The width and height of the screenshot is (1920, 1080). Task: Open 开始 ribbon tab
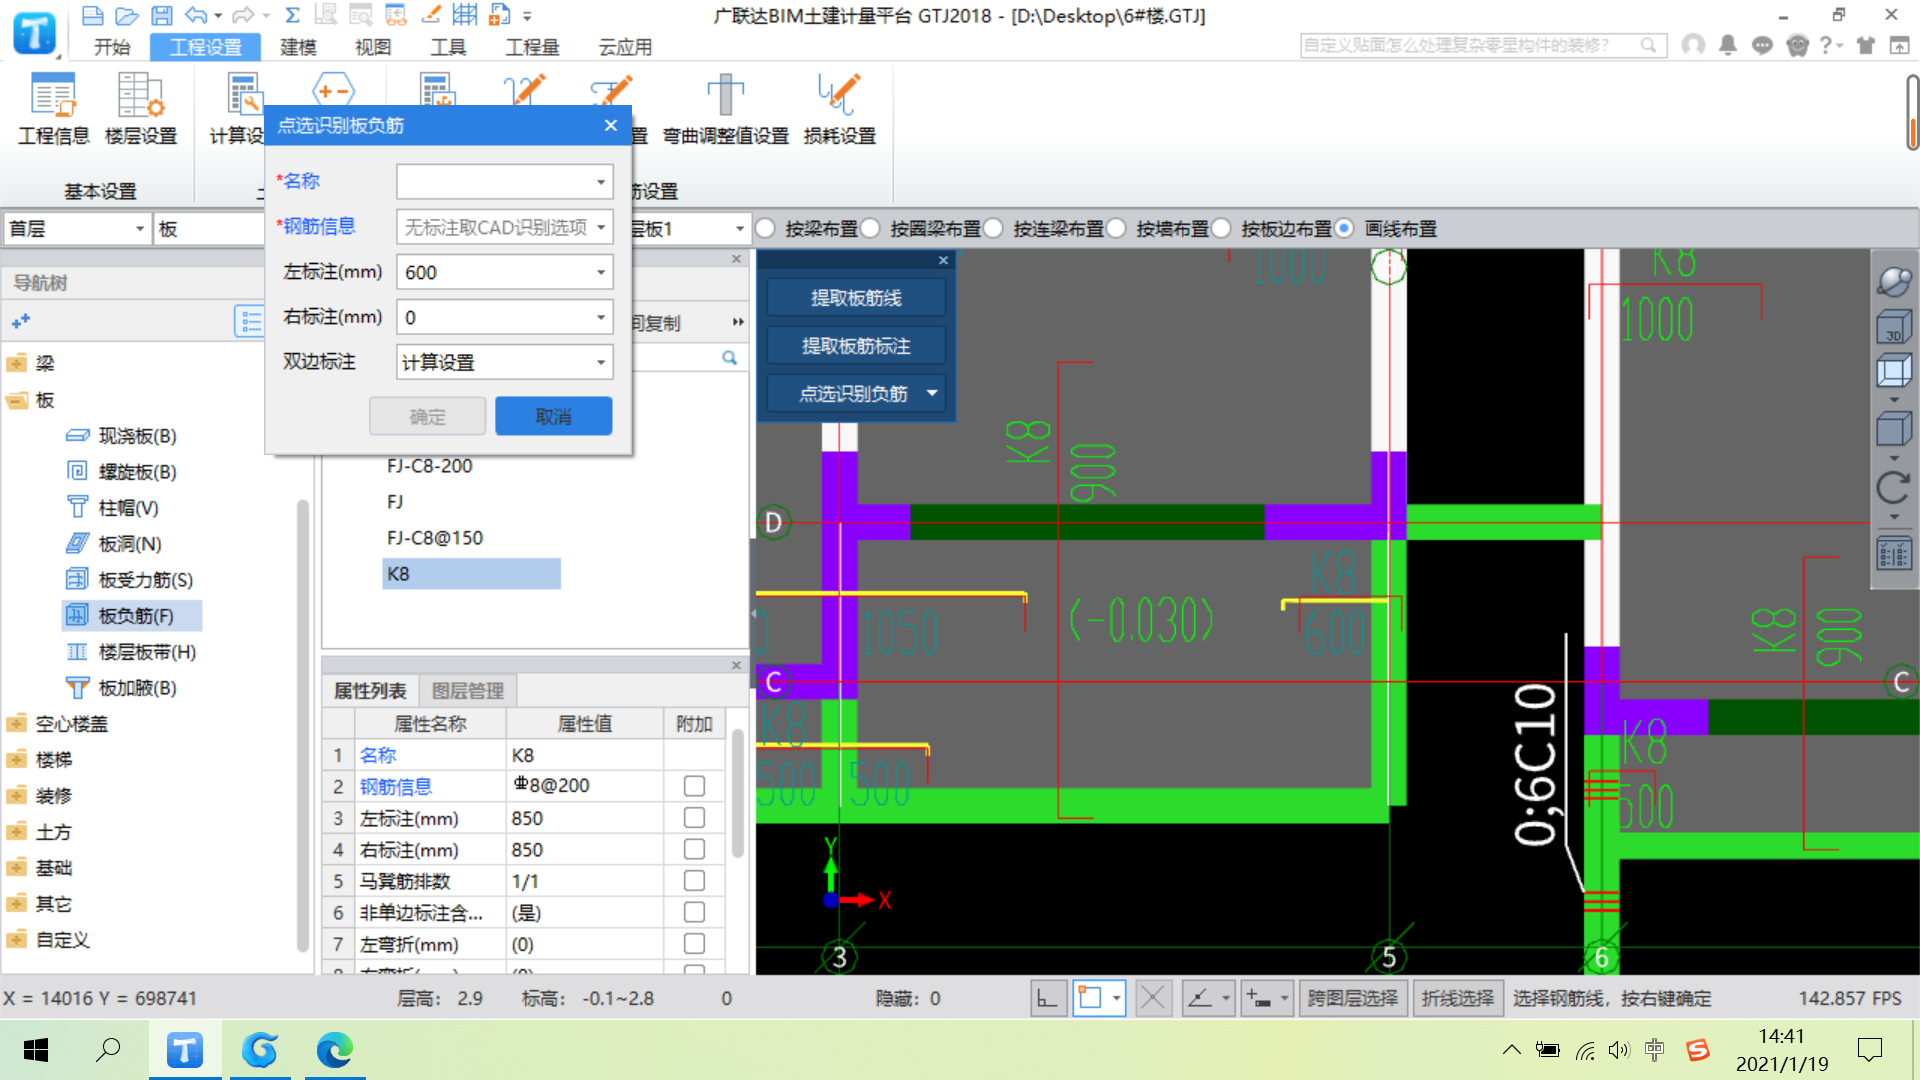[112, 47]
